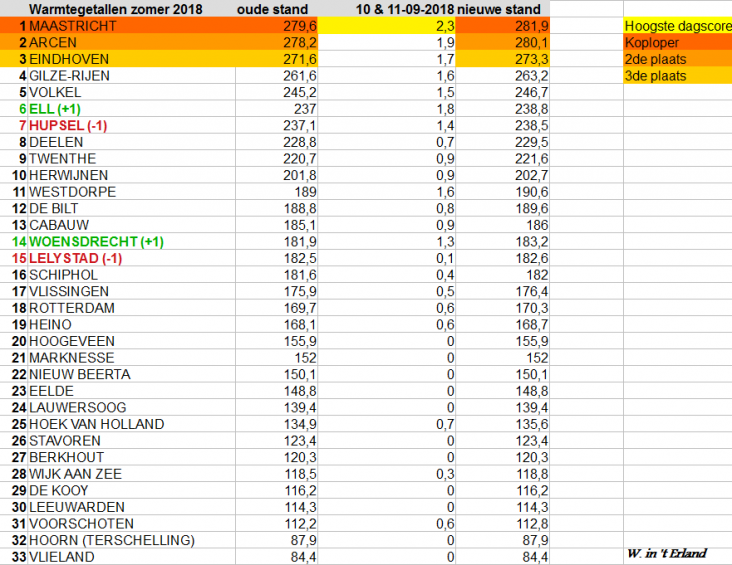
Task: Click the '10 & 11-09-2018' date header
Action: tap(406, 8)
